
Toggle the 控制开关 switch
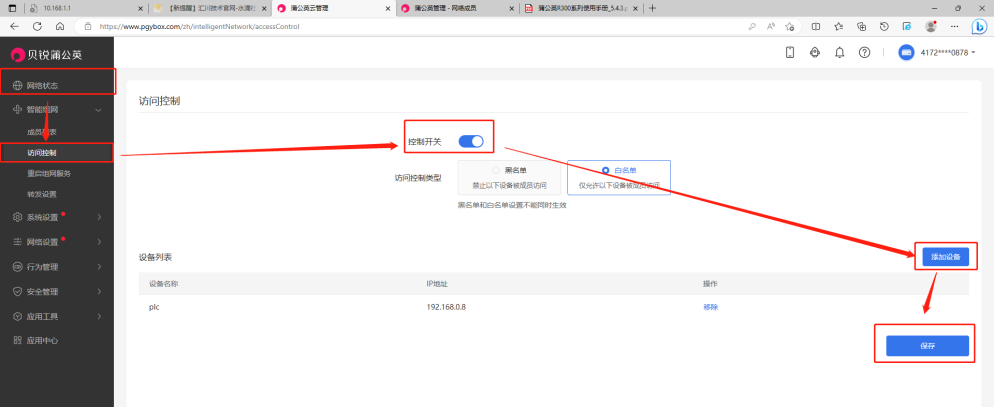[x=471, y=142]
